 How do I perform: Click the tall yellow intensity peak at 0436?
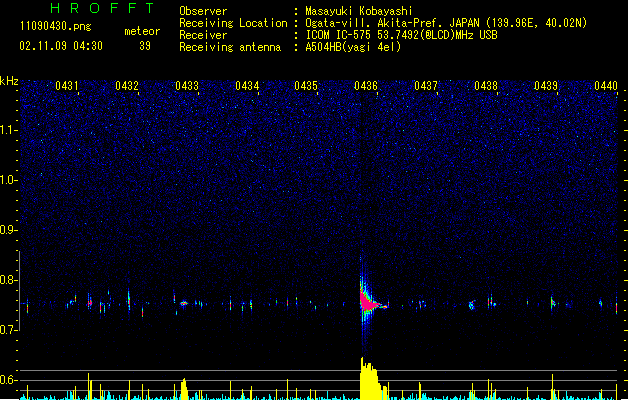tap(370, 379)
